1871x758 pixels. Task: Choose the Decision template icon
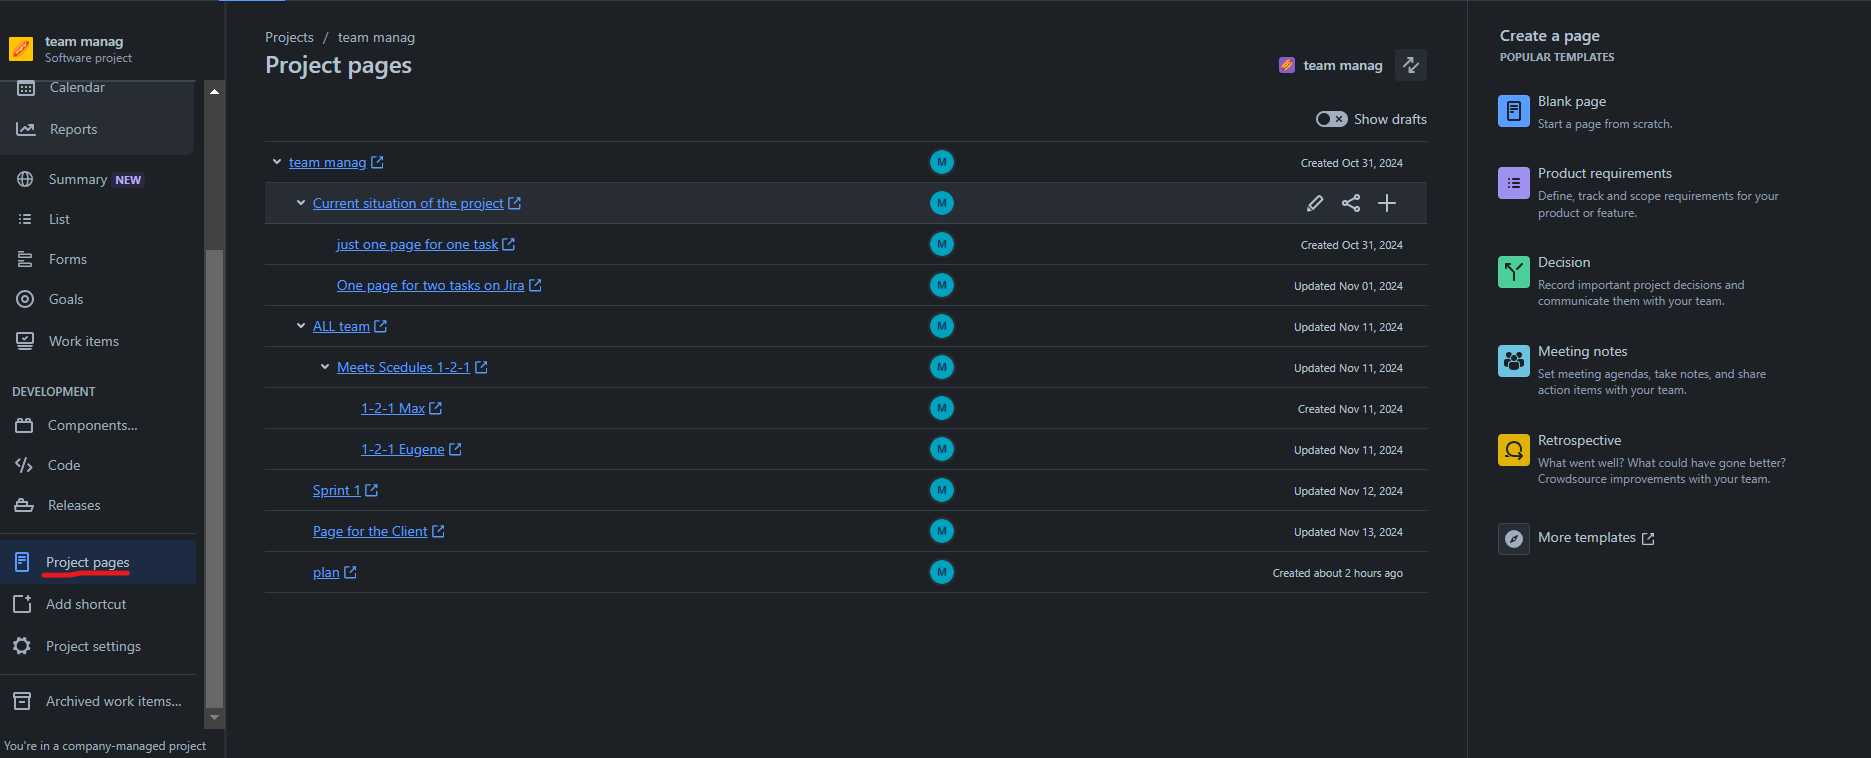(1514, 272)
